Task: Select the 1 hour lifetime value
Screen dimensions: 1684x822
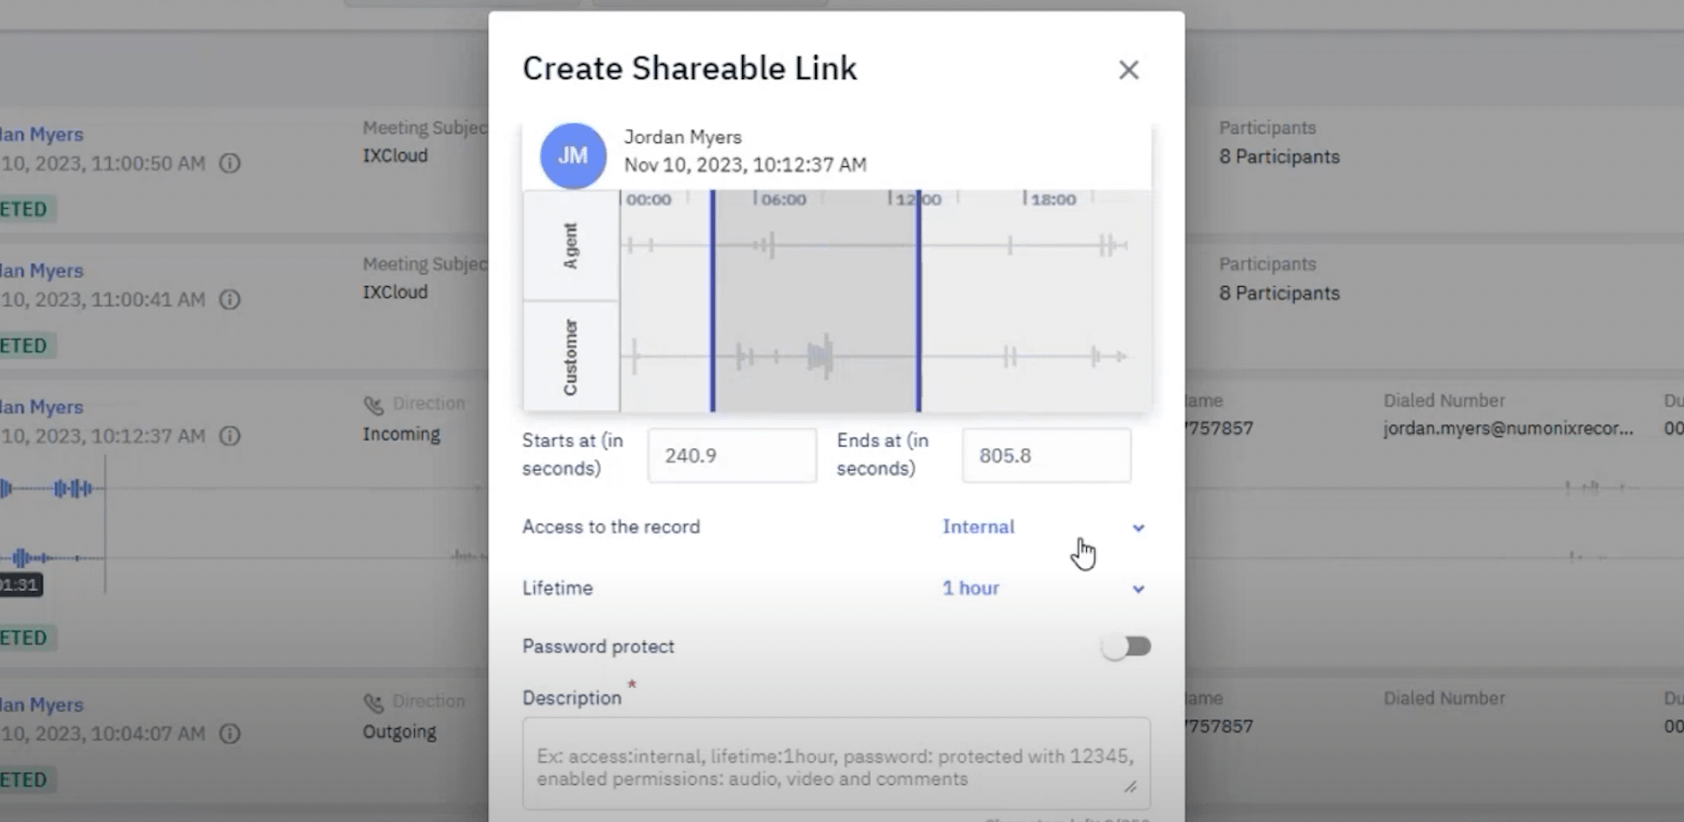Action: [x=970, y=588]
